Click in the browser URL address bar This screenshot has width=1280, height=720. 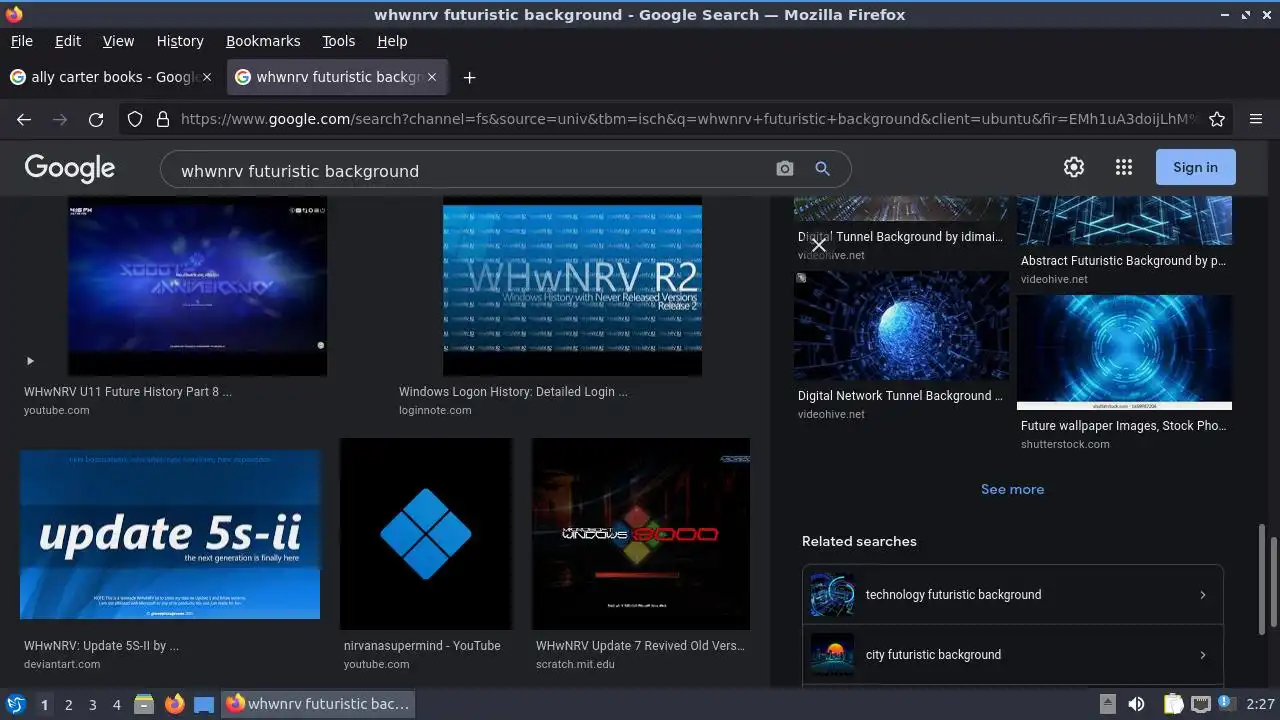click(688, 119)
